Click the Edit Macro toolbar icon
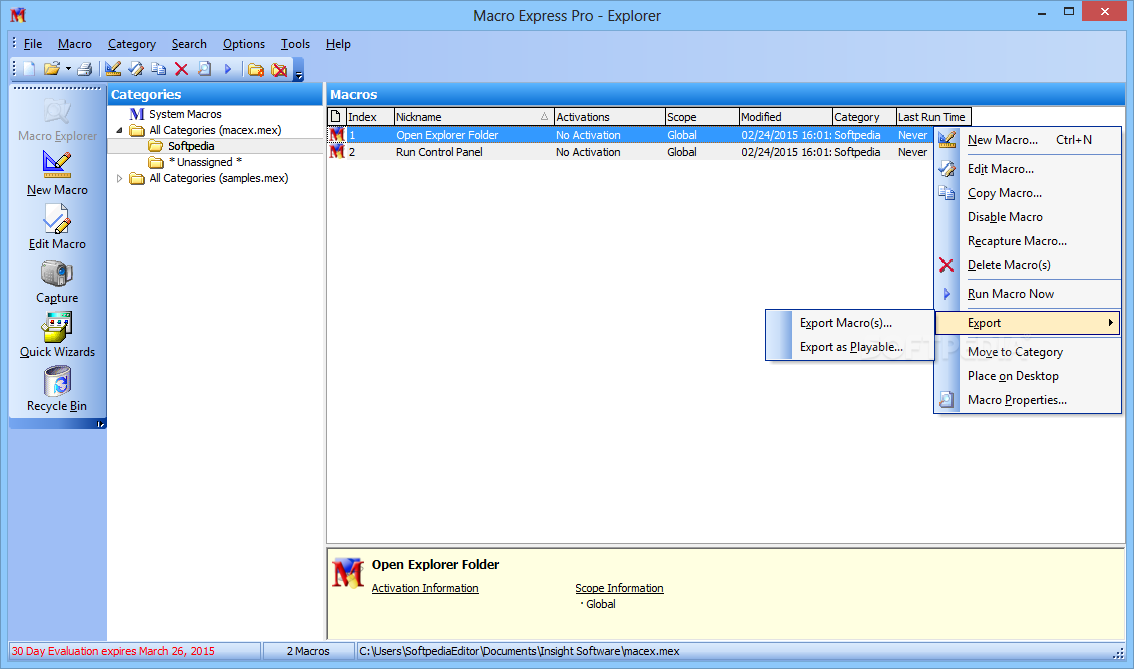Viewport: 1134px width, 669px height. click(x=136, y=69)
